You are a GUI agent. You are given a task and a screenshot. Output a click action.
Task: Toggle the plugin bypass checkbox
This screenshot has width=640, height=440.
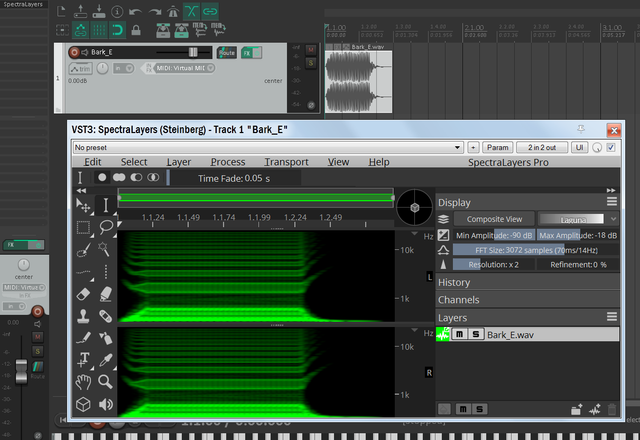click(x=611, y=147)
